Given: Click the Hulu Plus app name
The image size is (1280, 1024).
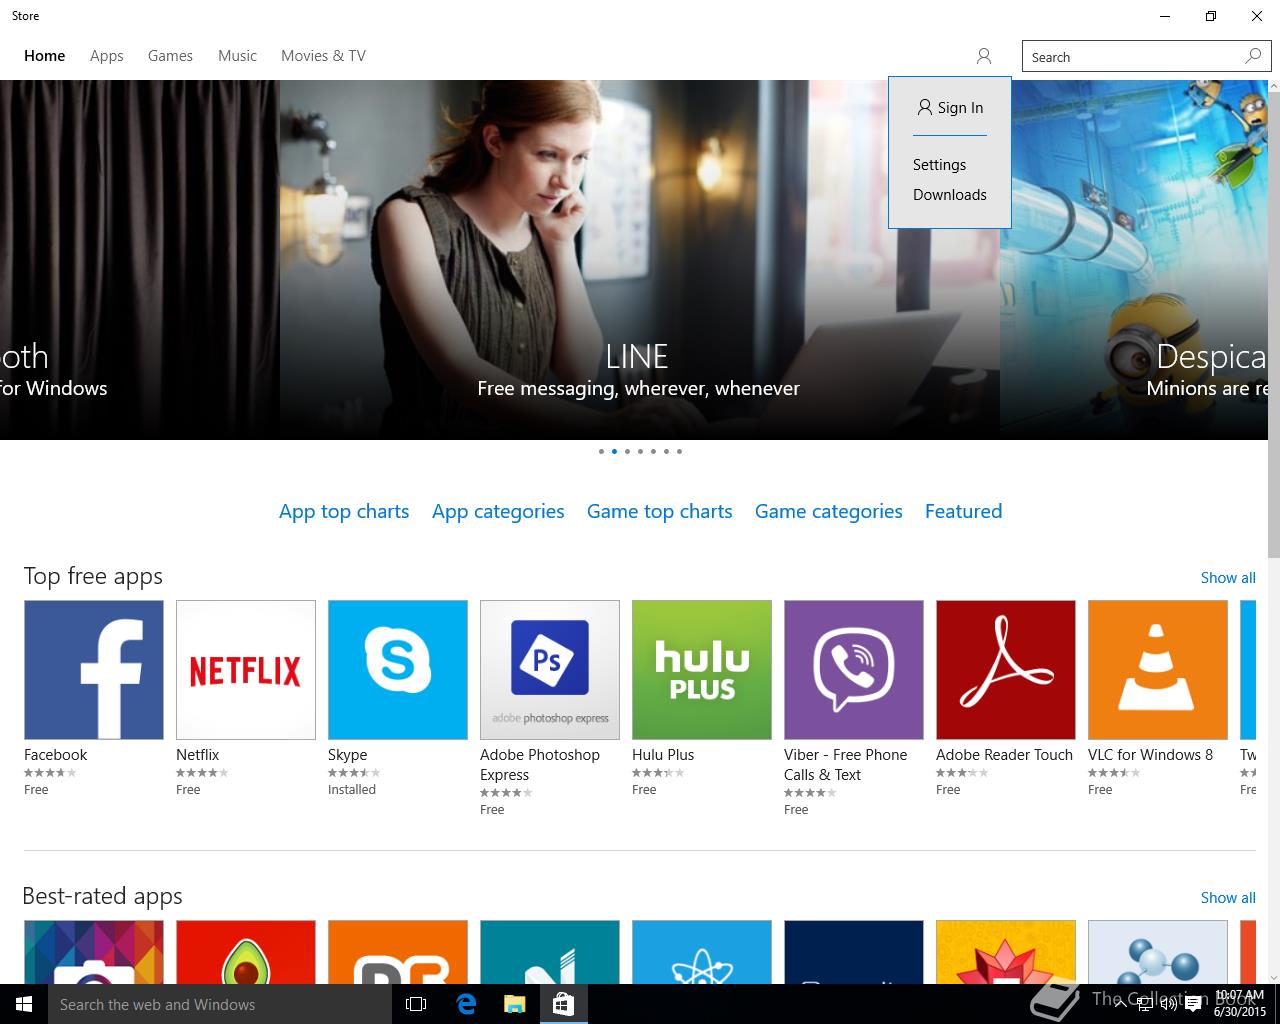Looking at the screenshot, I should tap(663, 755).
